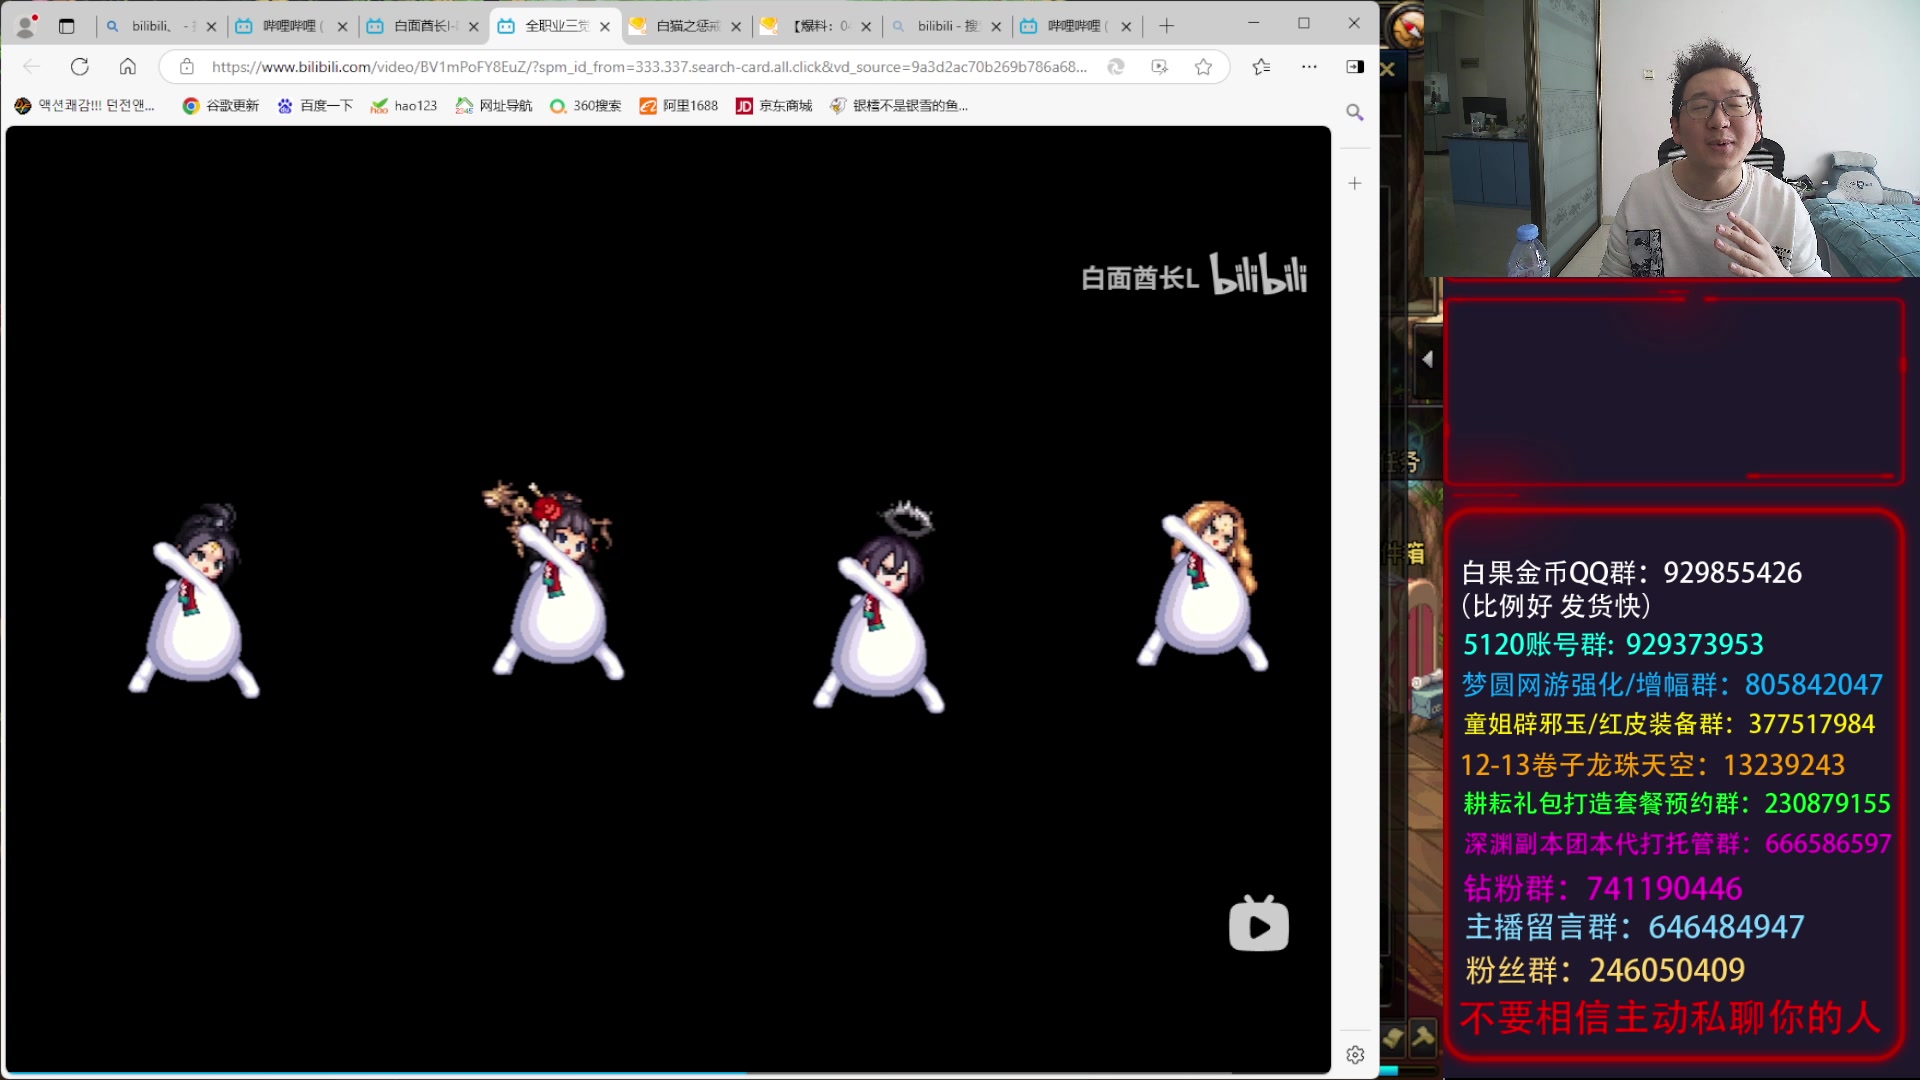The width and height of the screenshot is (1920, 1080).
Task: Switch to the 白猫之惩戒 tab
Action: pyautogui.click(x=686, y=26)
